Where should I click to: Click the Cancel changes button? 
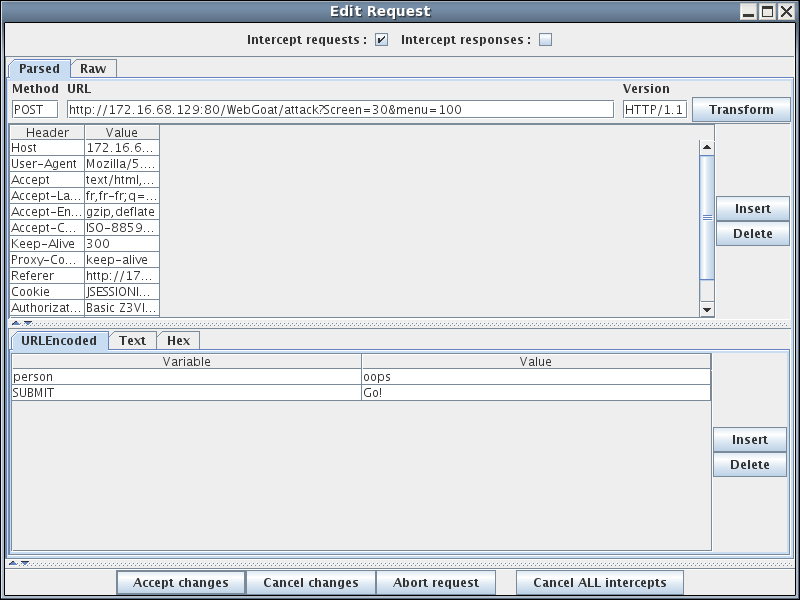pos(310,583)
